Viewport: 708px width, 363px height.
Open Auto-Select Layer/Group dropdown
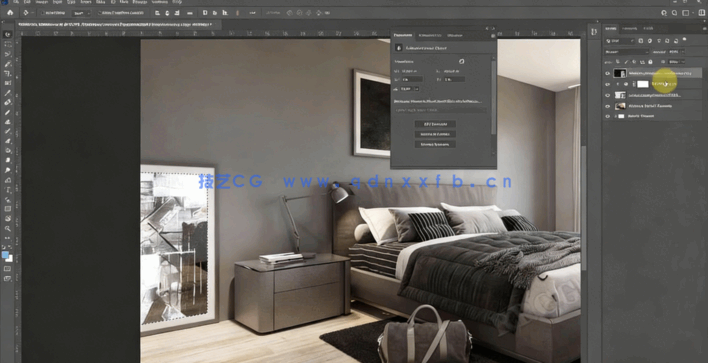click(81, 13)
